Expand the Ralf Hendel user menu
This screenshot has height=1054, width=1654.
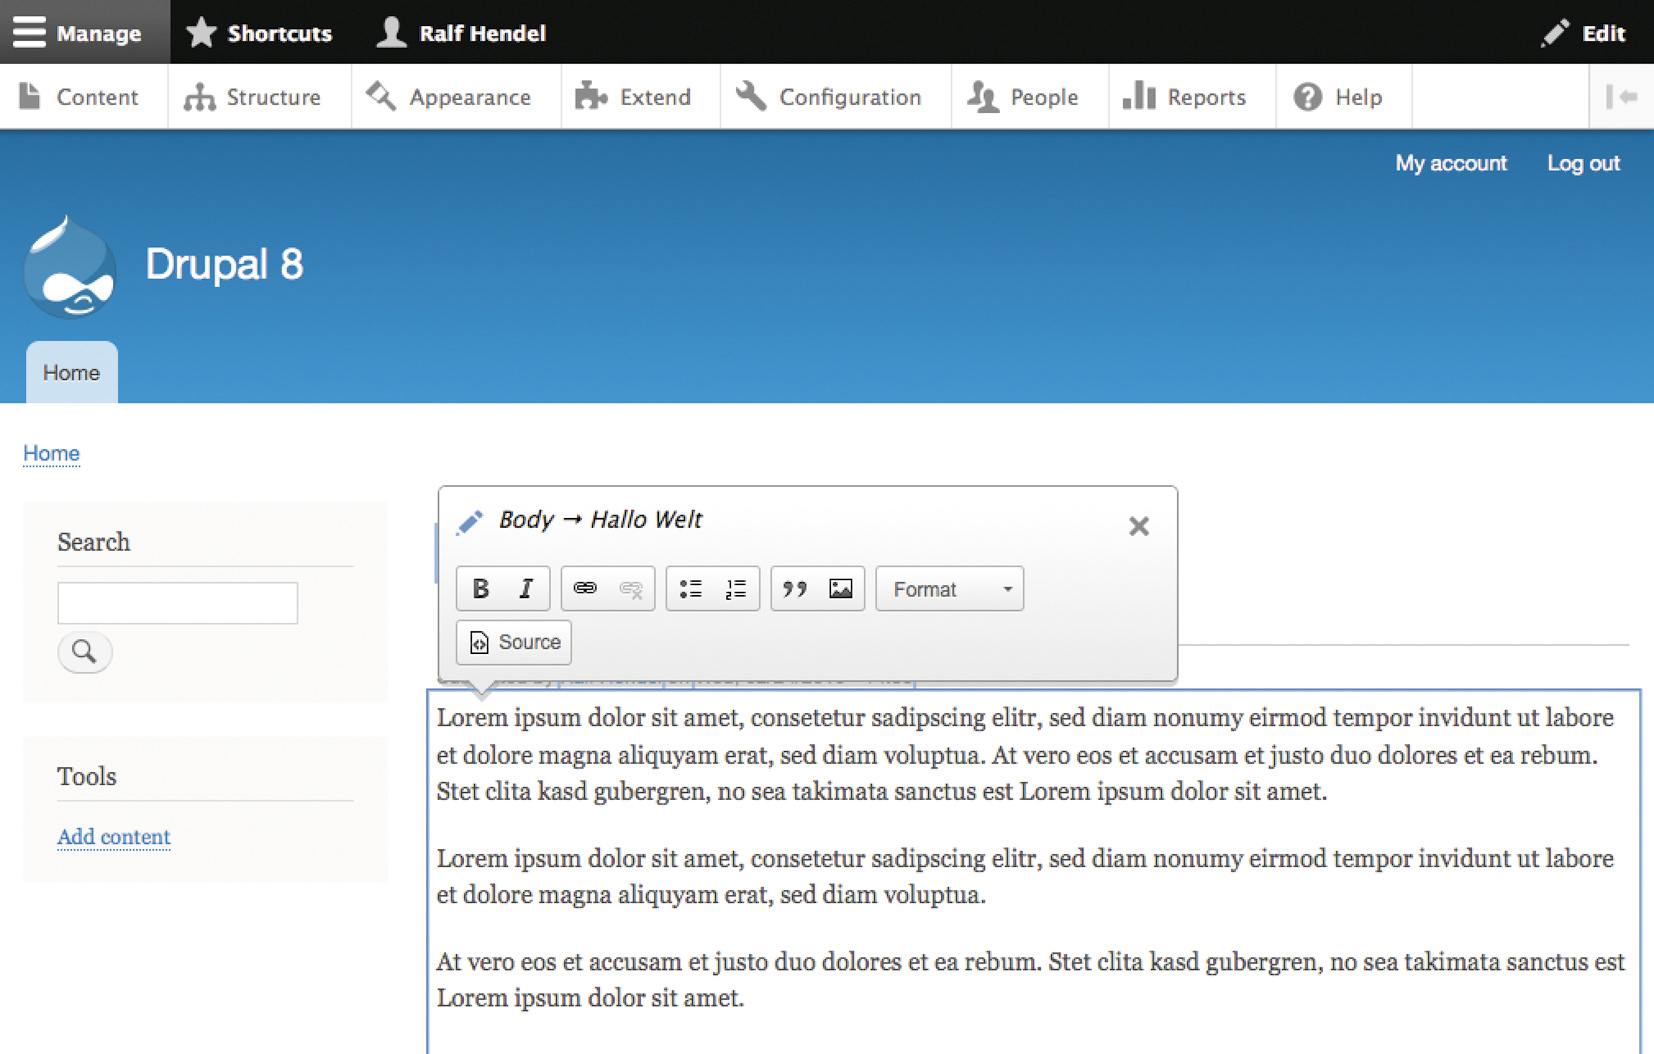462,33
